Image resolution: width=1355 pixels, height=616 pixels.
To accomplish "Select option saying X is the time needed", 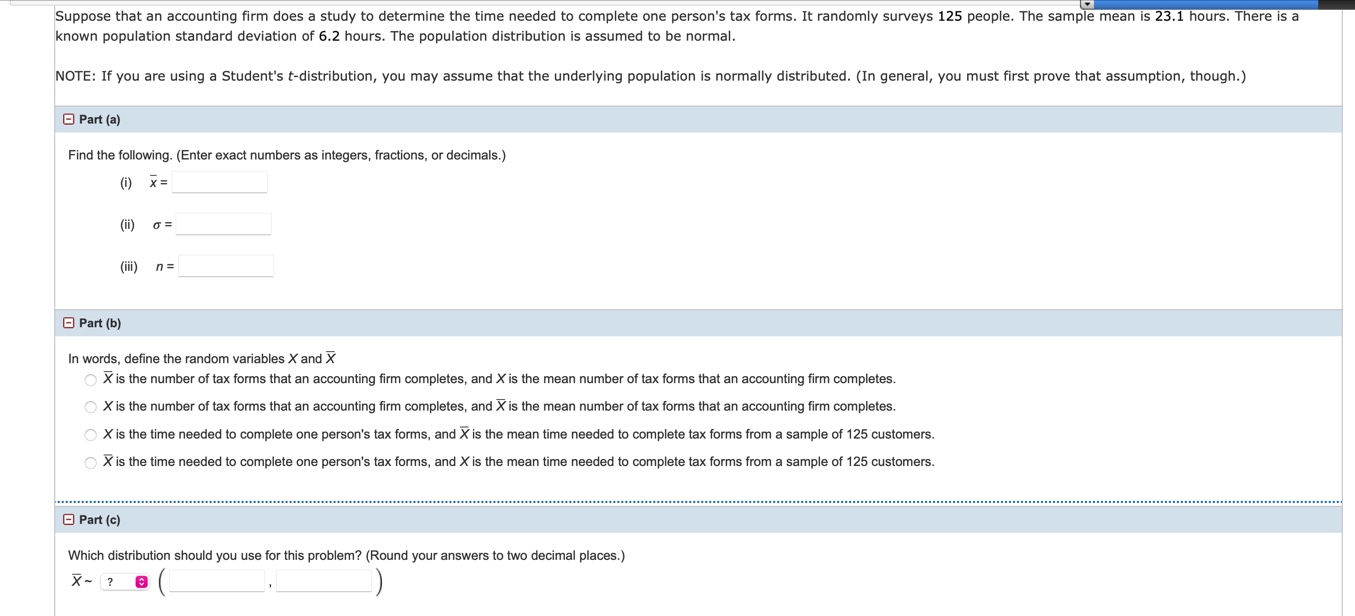I will (88, 433).
